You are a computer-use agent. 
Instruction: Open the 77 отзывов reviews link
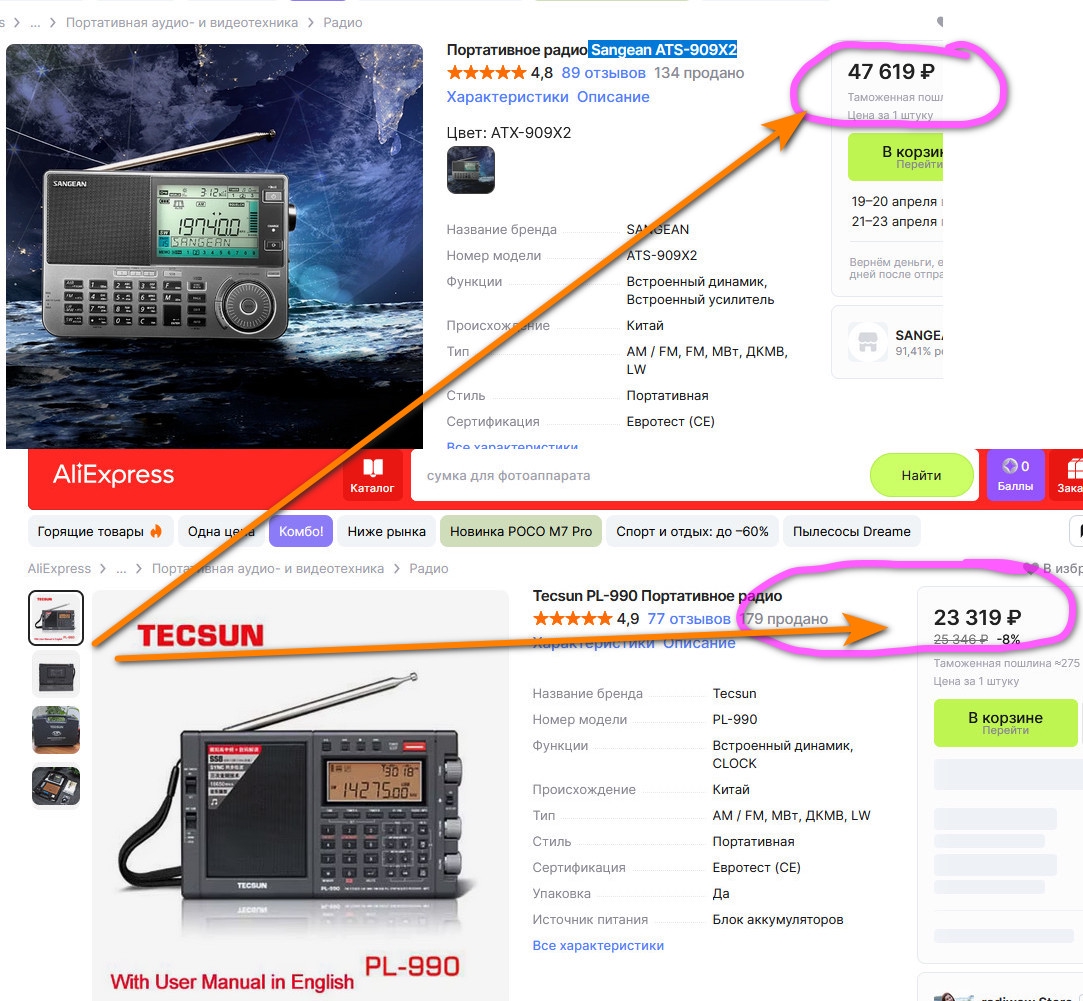point(689,618)
